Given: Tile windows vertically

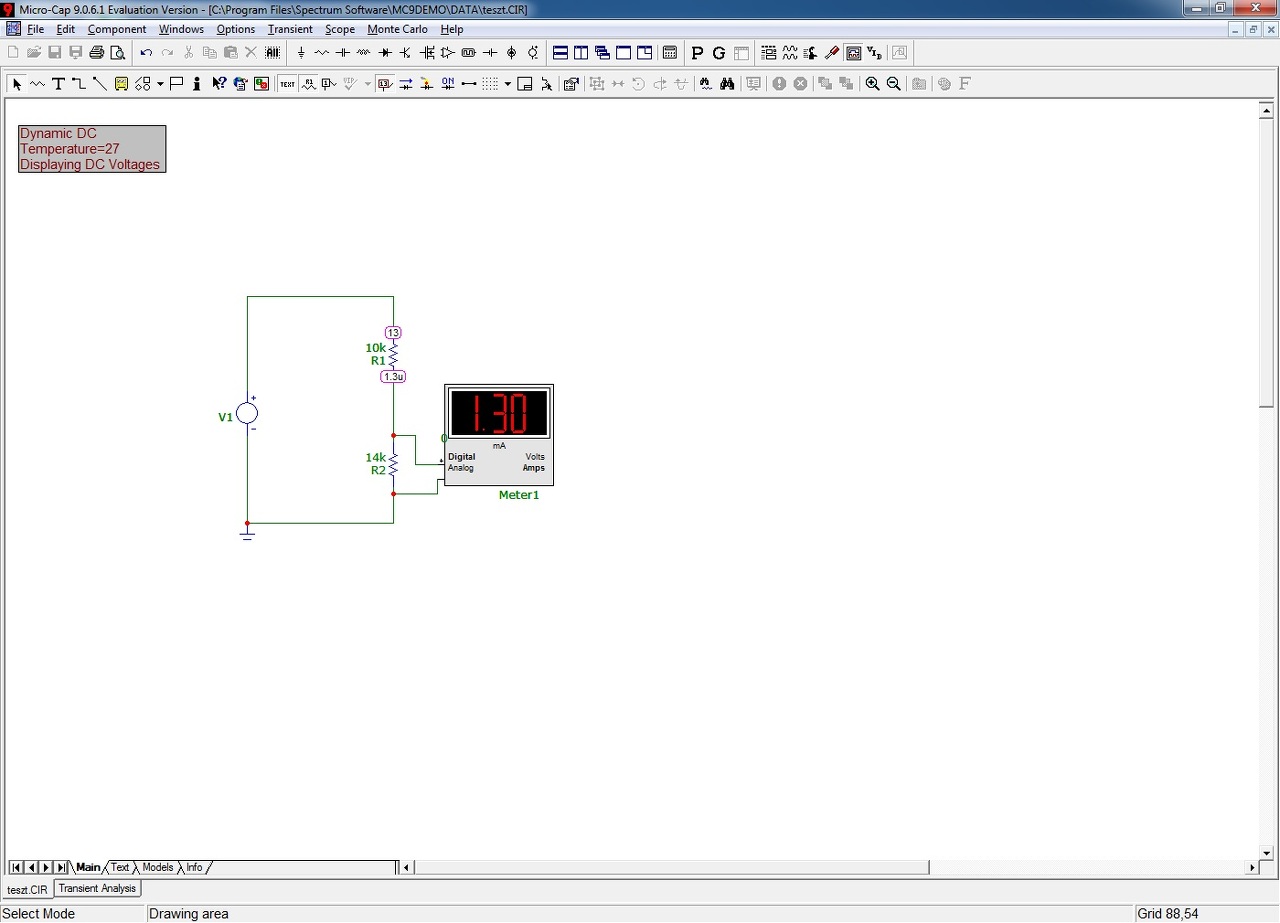Looking at the screenshot, I should pos(581,53).
